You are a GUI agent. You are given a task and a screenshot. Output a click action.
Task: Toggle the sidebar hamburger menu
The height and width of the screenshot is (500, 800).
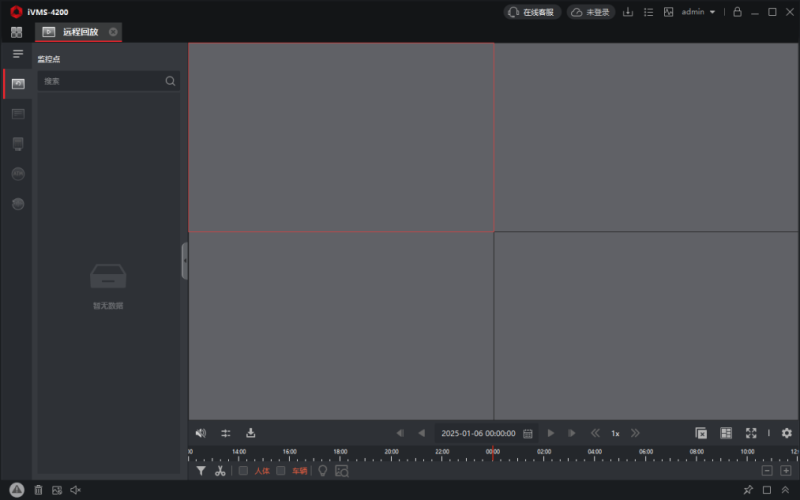click(x=17, y=53)
